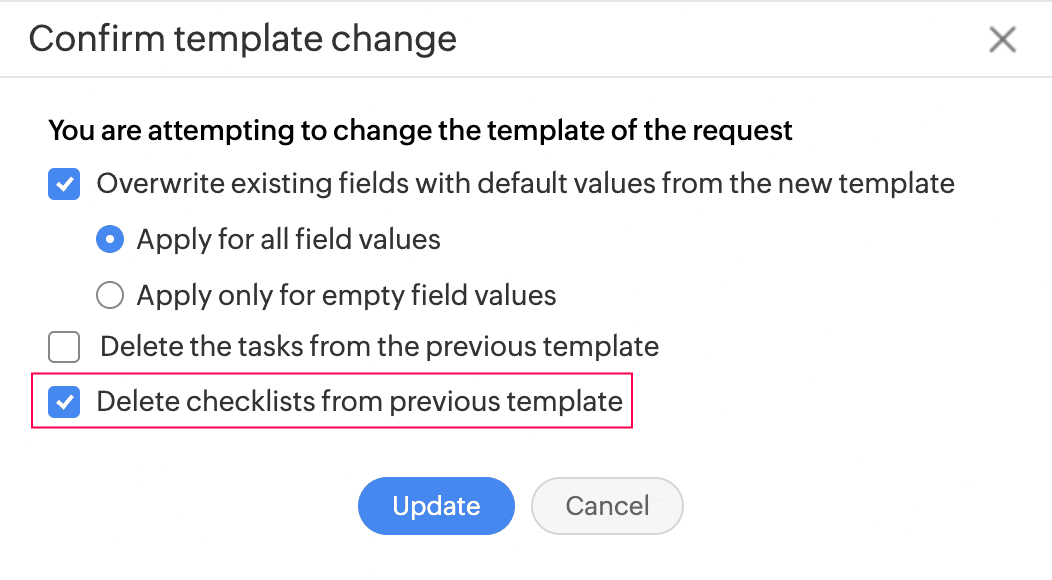This screenshot has height=580, width=1052.
Task: Click 'Delete checklists from previous template' label text
Action: 359,402
